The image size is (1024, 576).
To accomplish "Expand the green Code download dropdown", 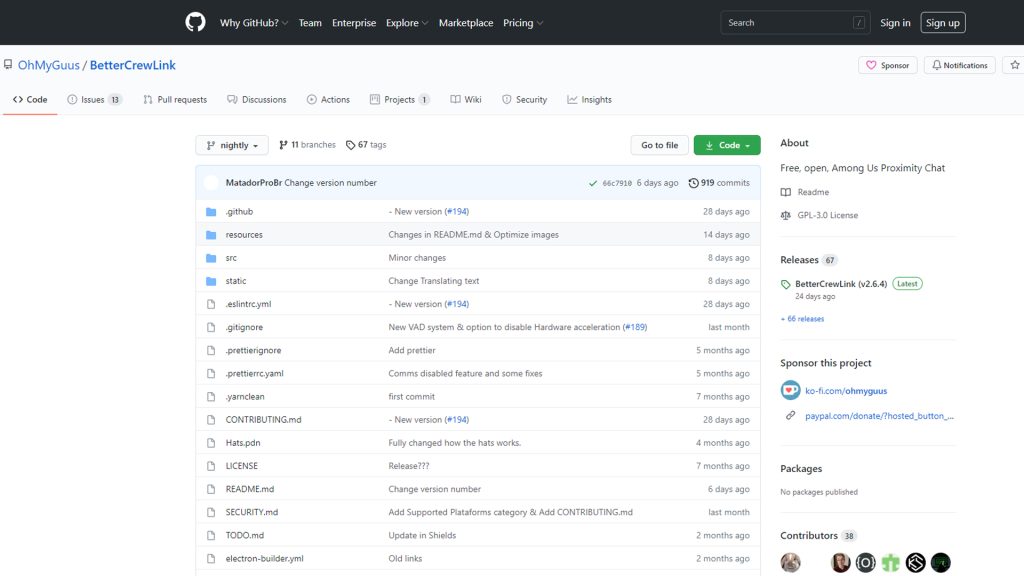I will point(727,144).
